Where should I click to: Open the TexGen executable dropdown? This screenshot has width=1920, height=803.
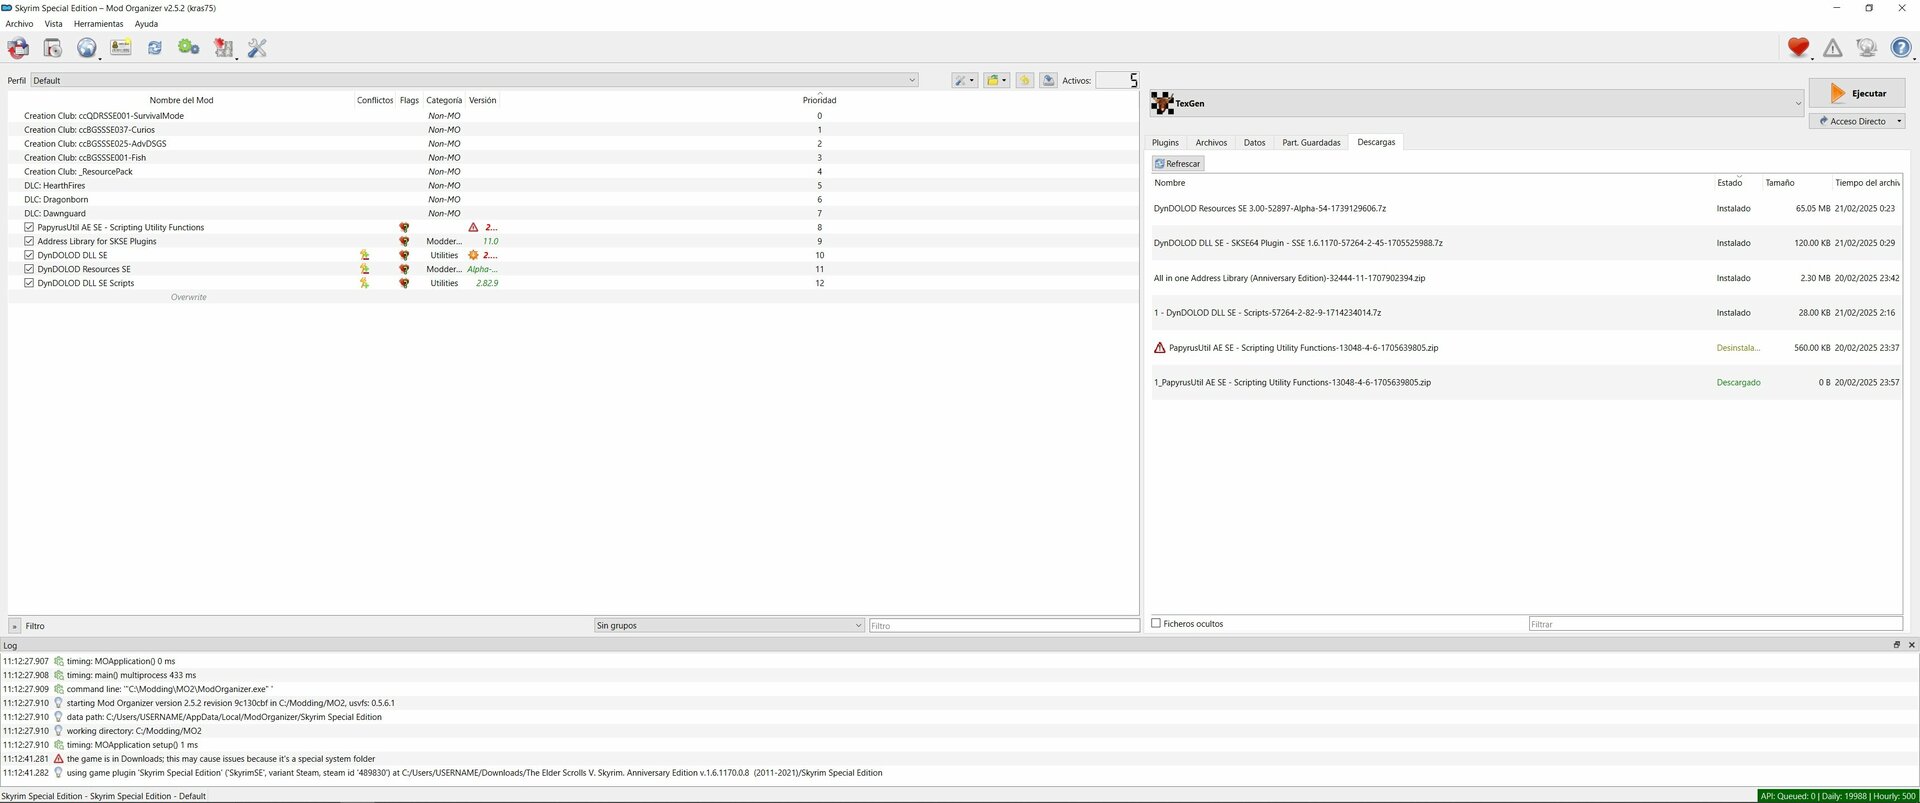pos(1476,103)
